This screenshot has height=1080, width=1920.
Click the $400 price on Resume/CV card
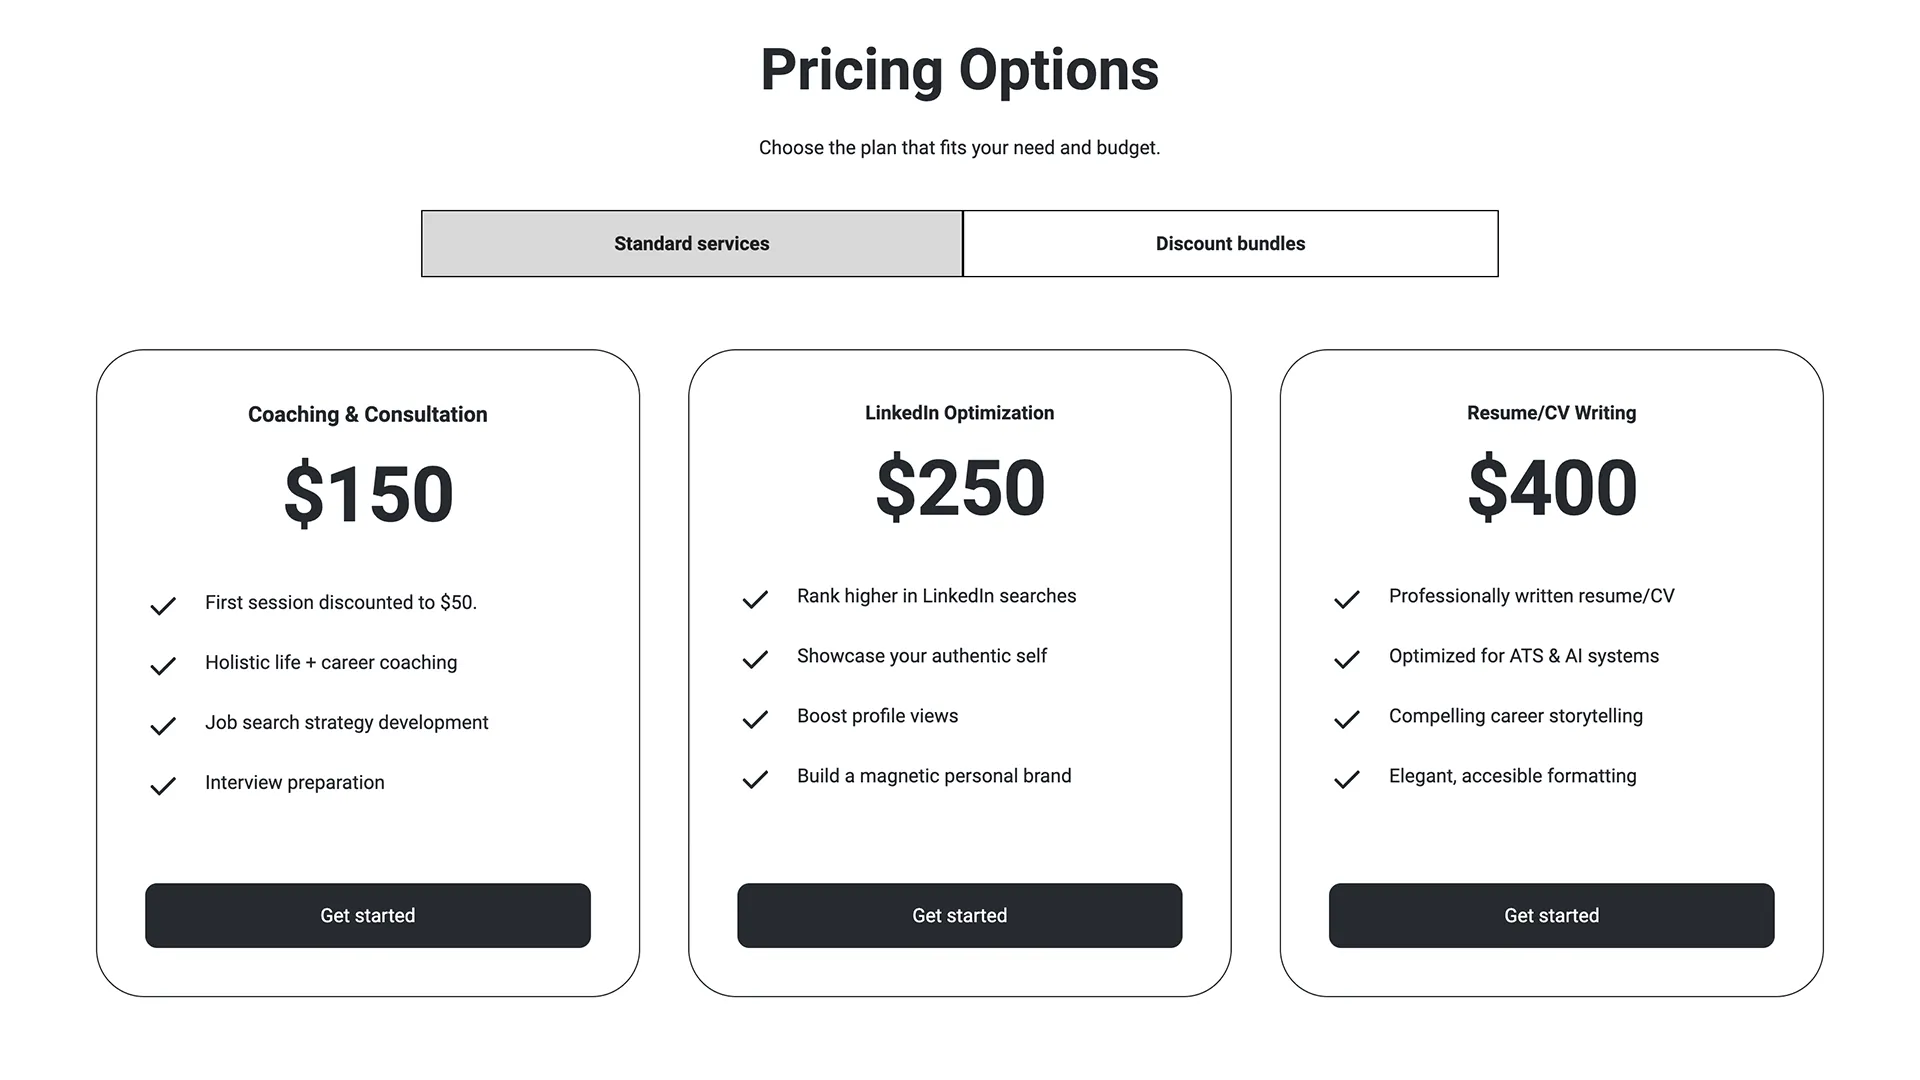1552,487
